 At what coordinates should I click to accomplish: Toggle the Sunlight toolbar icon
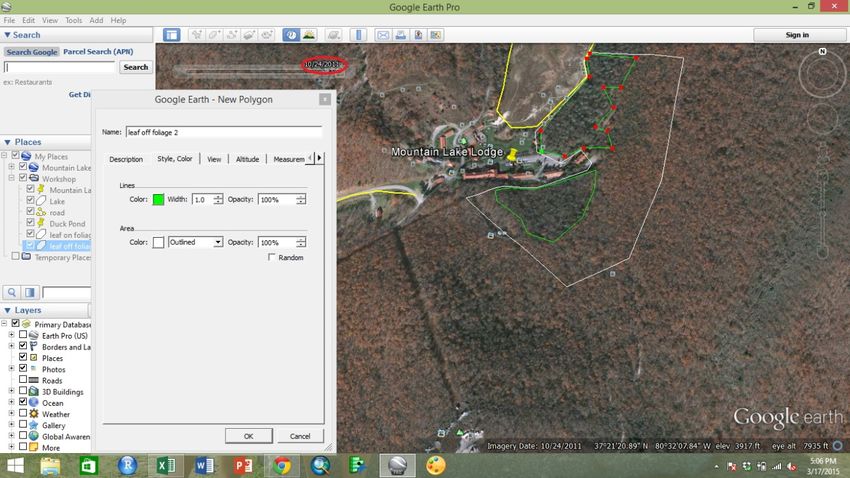pyautogui.click(x=309, y=35)
